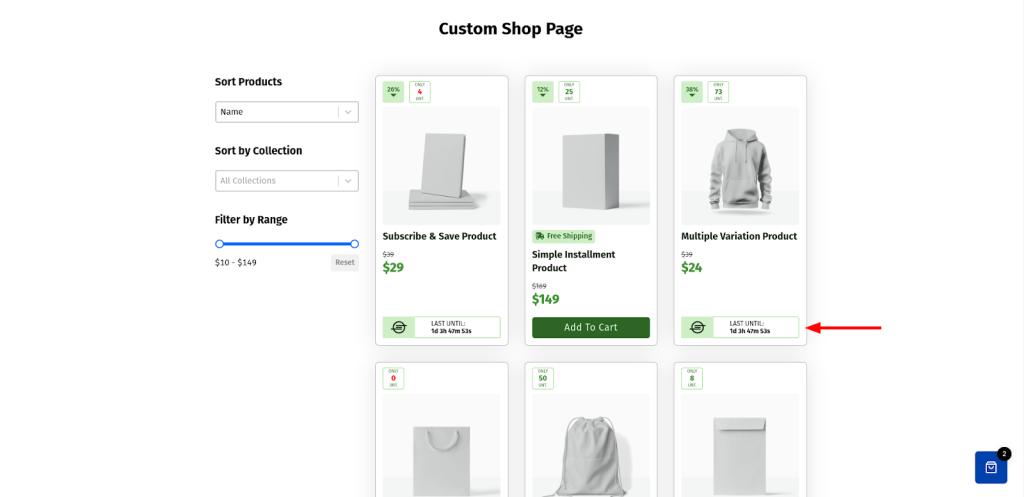The image size is (1024, 497).
Task: Open the Multiple Variation Product title
Action: (738, 237)
